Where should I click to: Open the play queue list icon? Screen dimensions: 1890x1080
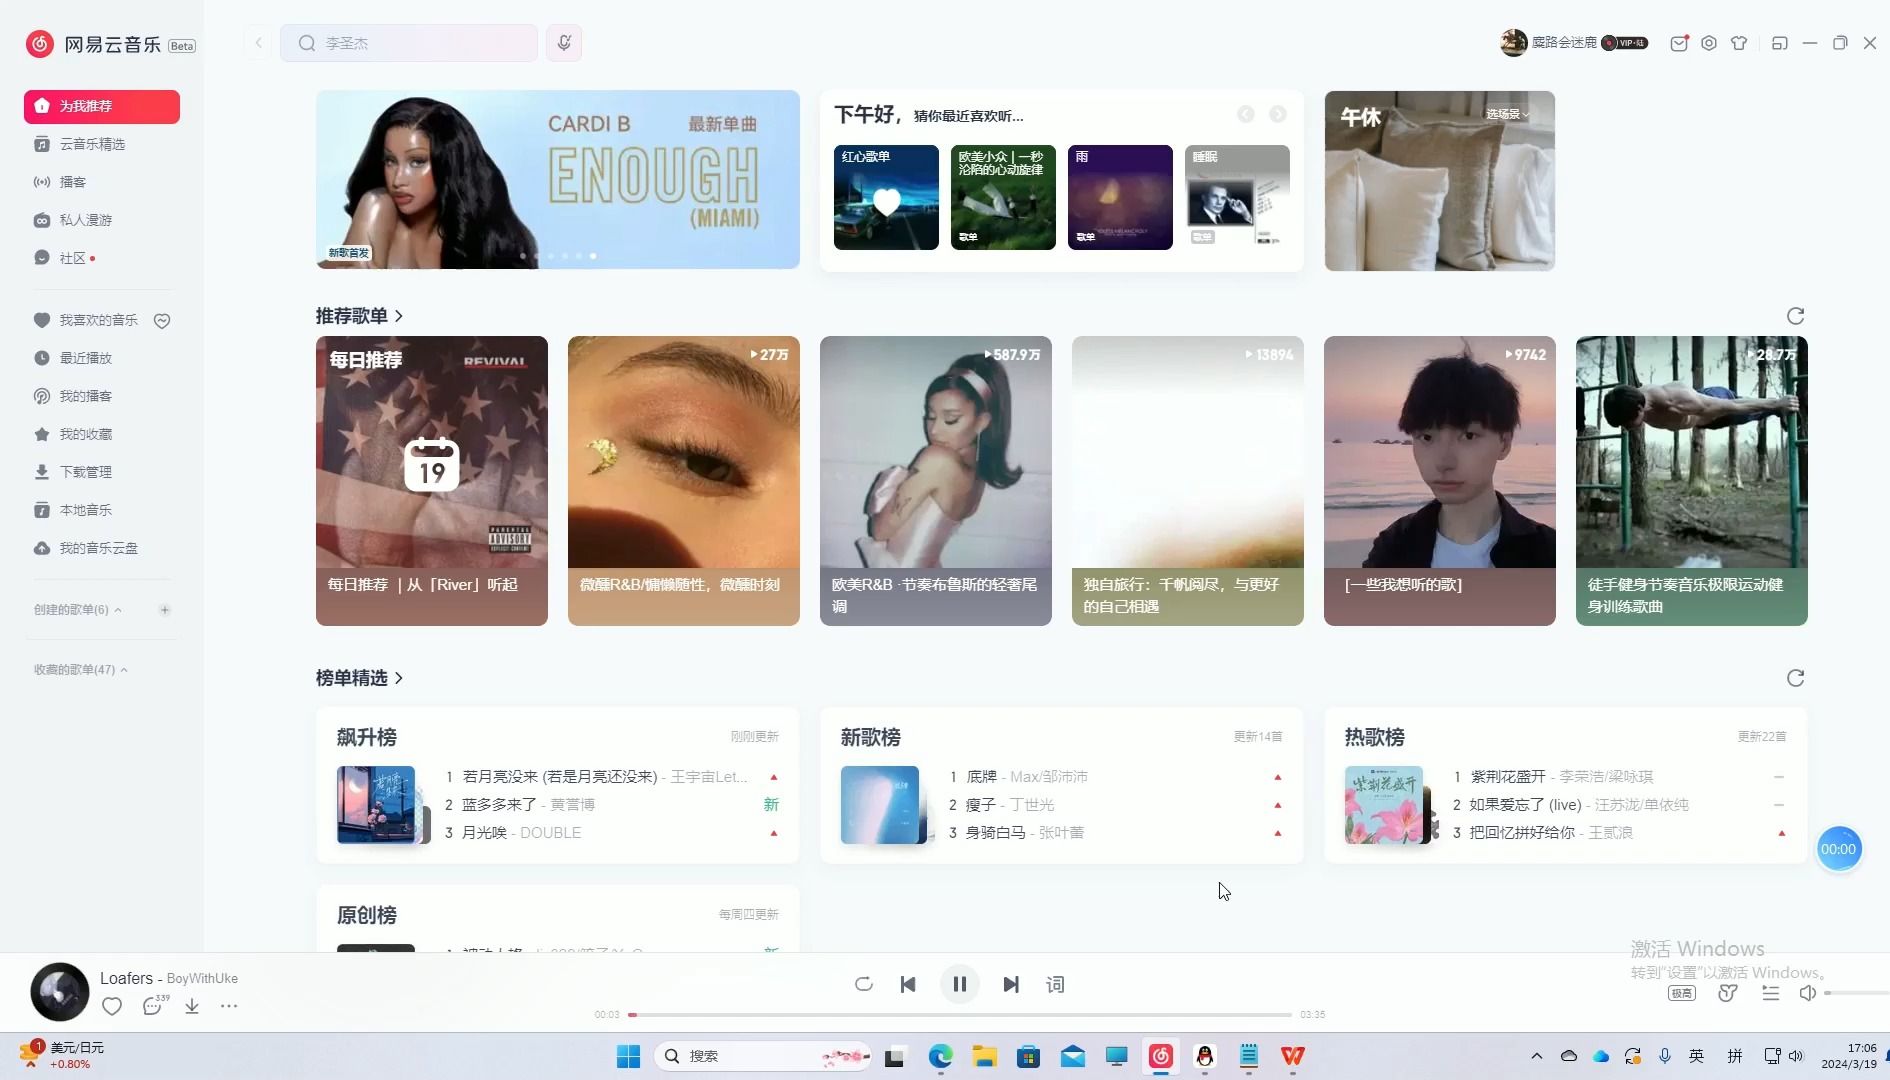pyautogui.click(x=1771, y=993)
